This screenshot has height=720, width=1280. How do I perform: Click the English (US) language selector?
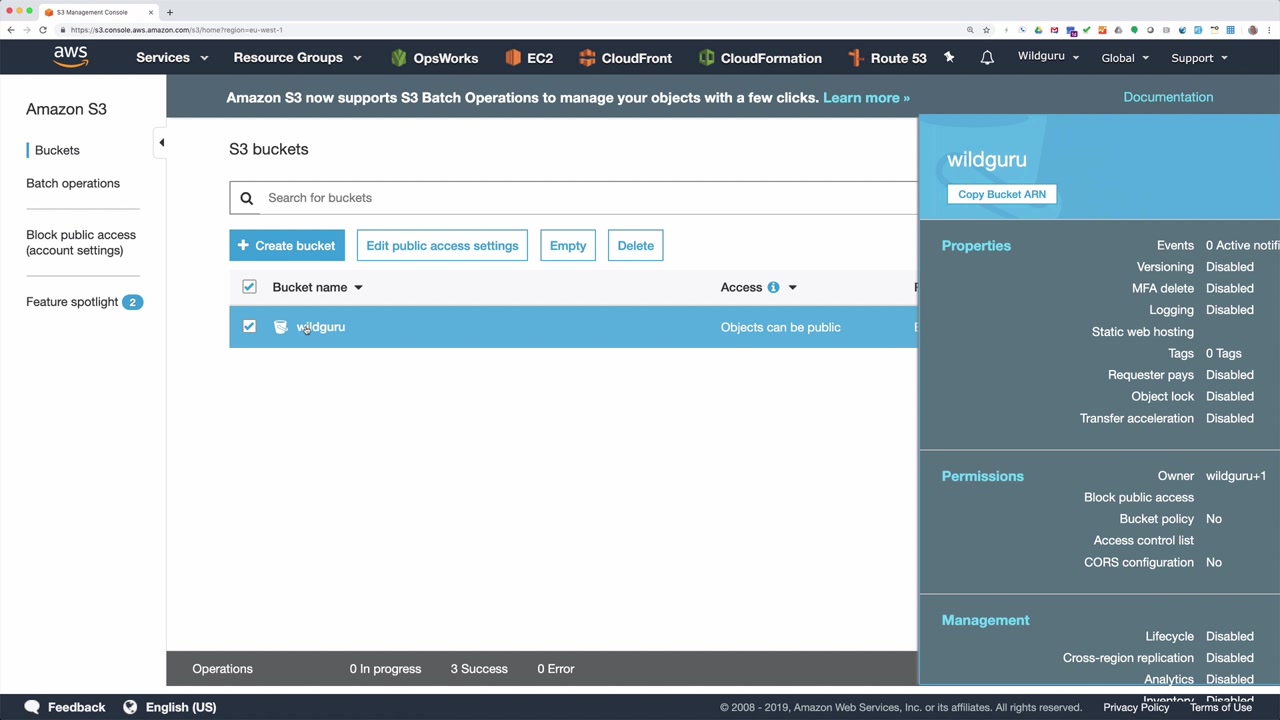[181, 707]
